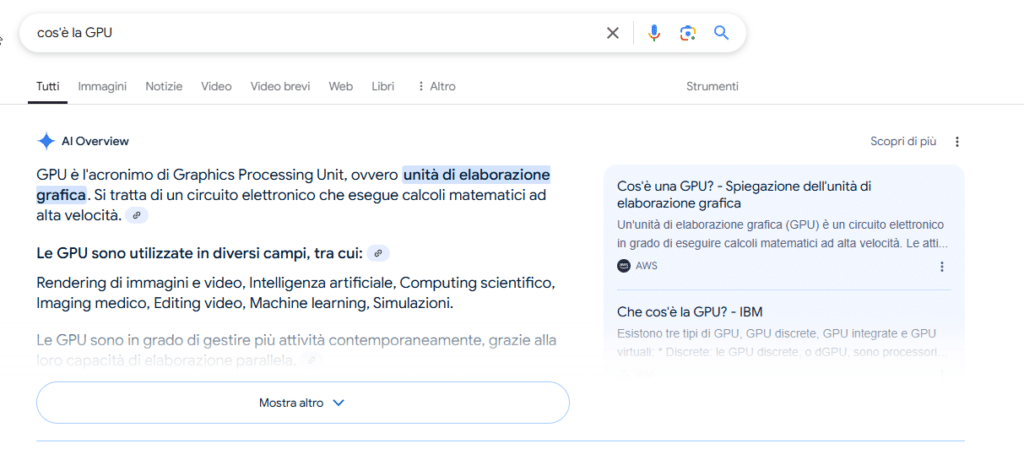The image size is (1024, 465).
Task: Click the "Scopri di più" link
Action: [x=903, y=141]
